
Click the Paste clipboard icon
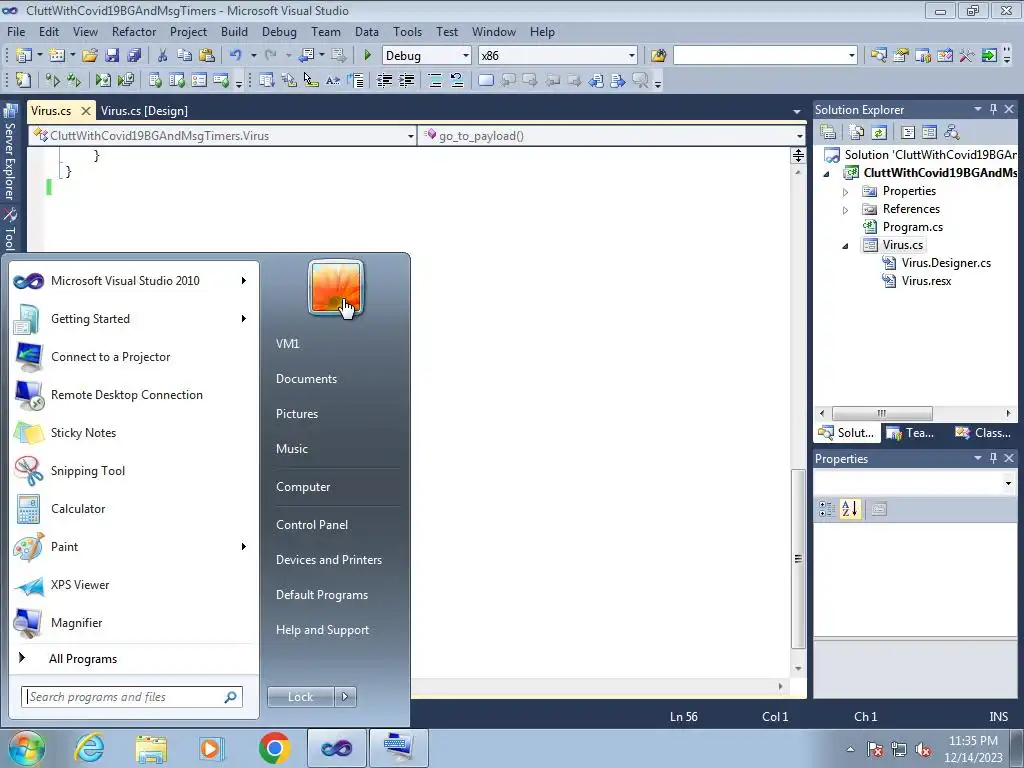pos(206,56)
